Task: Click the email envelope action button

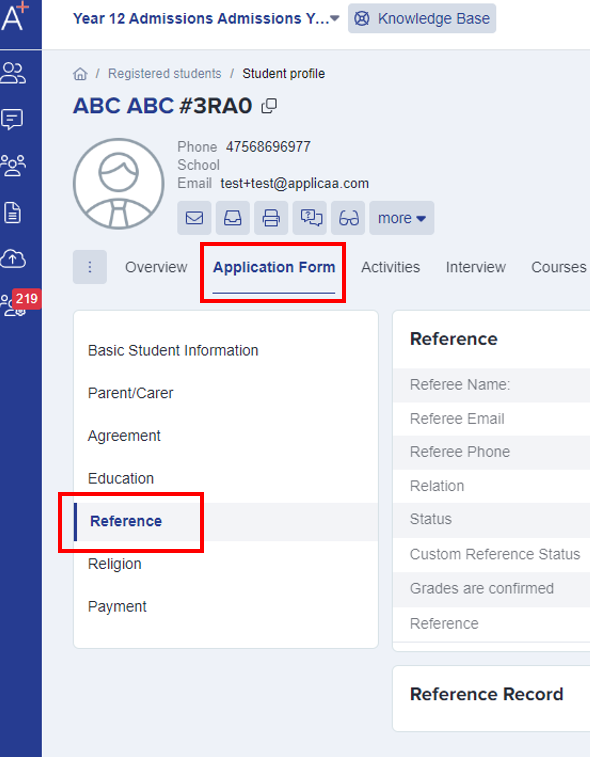Action: pyautogui.click(x=194, y=218)
